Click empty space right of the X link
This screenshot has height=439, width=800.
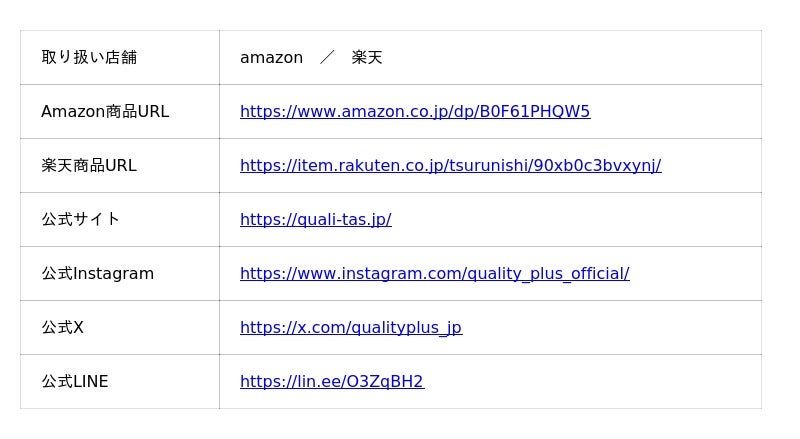610,328
